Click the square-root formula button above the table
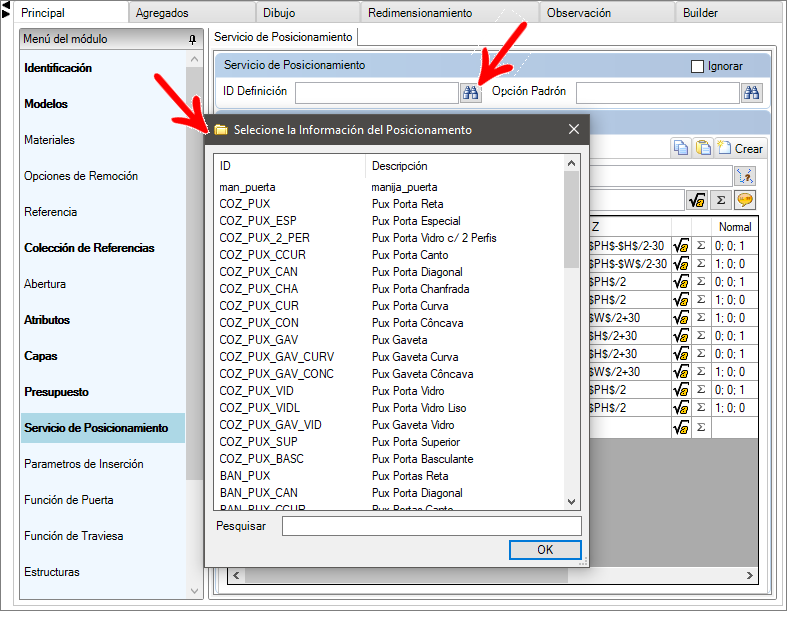 698,200
